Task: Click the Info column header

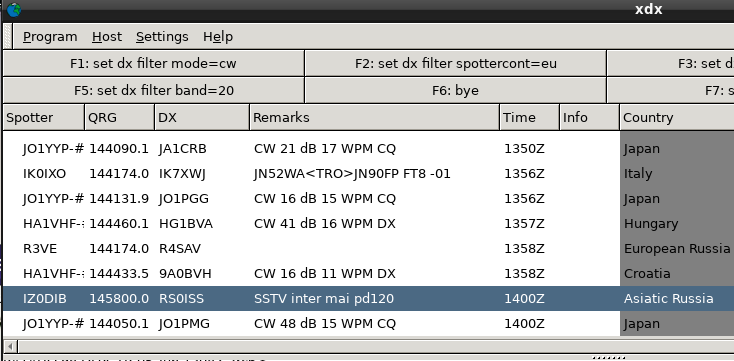Action: (x=589, y=118)
